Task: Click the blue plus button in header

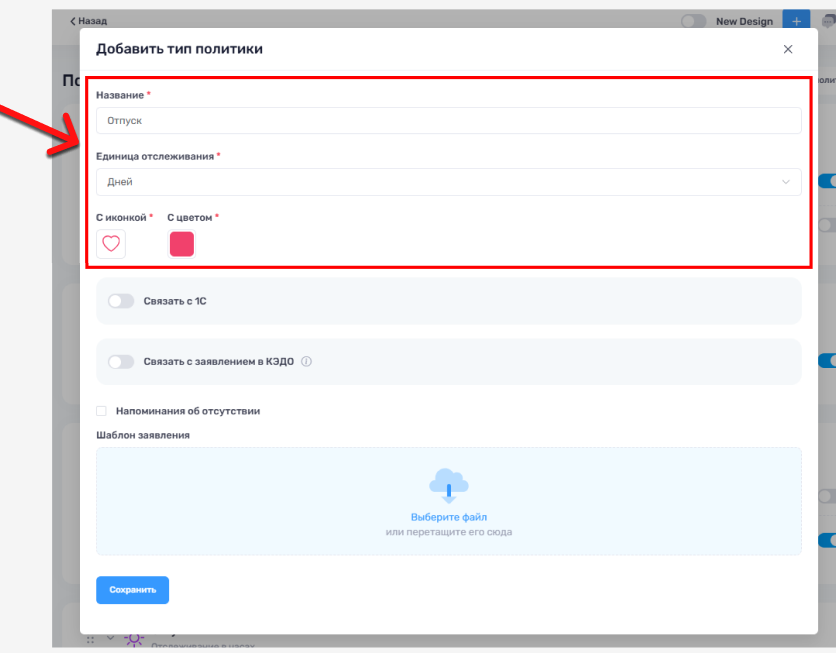Action: pos(796,21)
